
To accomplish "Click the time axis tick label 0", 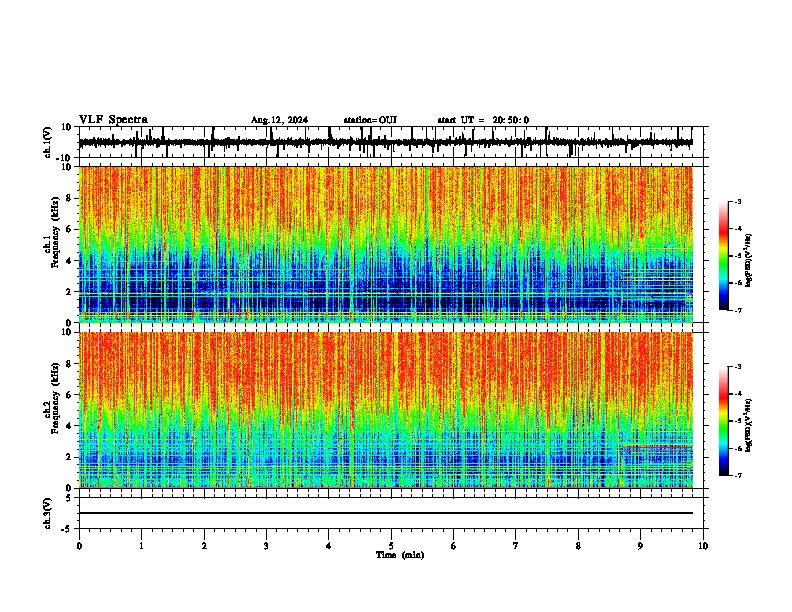I will (79, 546).
